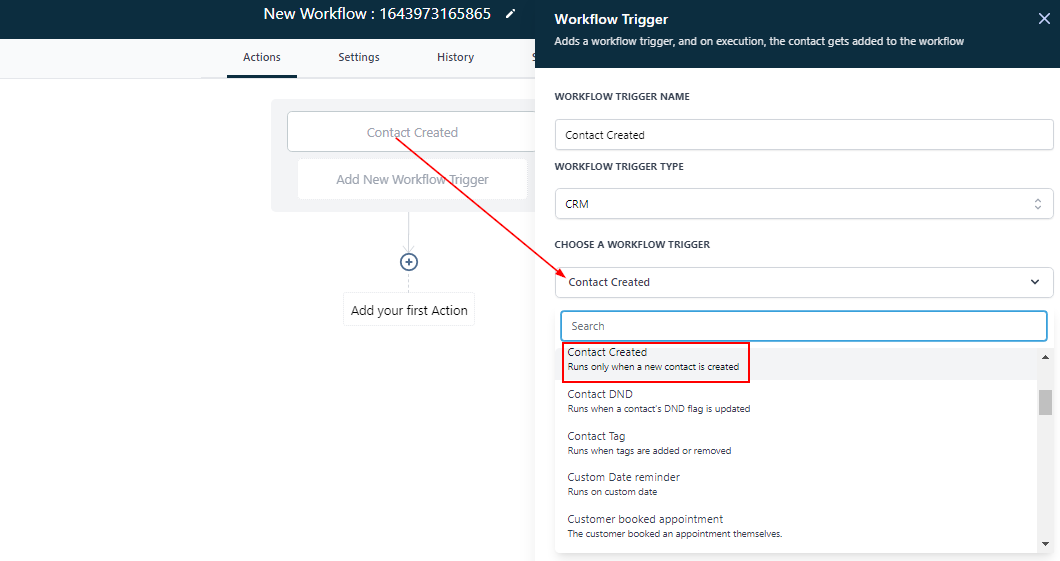
Task: Expand the Workflow Trigger Type dropdown
Action: point(803,204)
